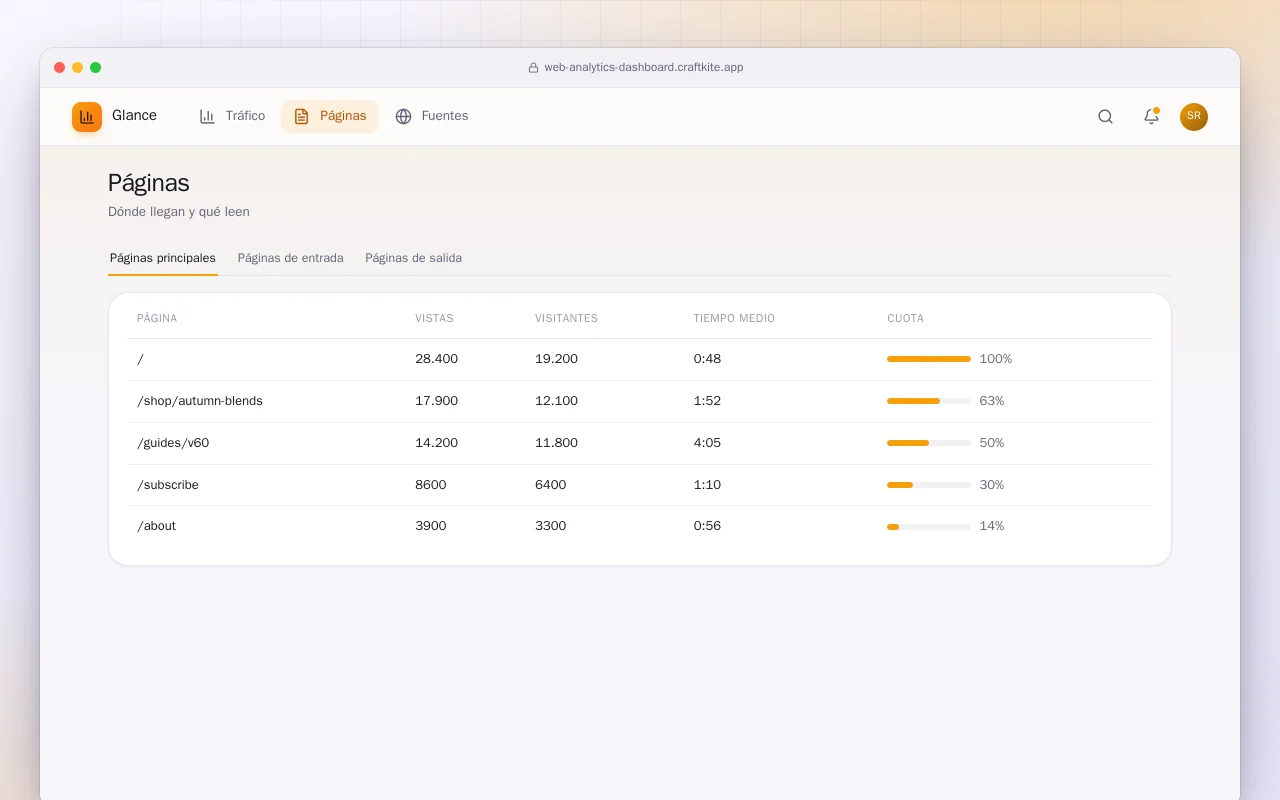Click the 8600 views value

point(431,485)
